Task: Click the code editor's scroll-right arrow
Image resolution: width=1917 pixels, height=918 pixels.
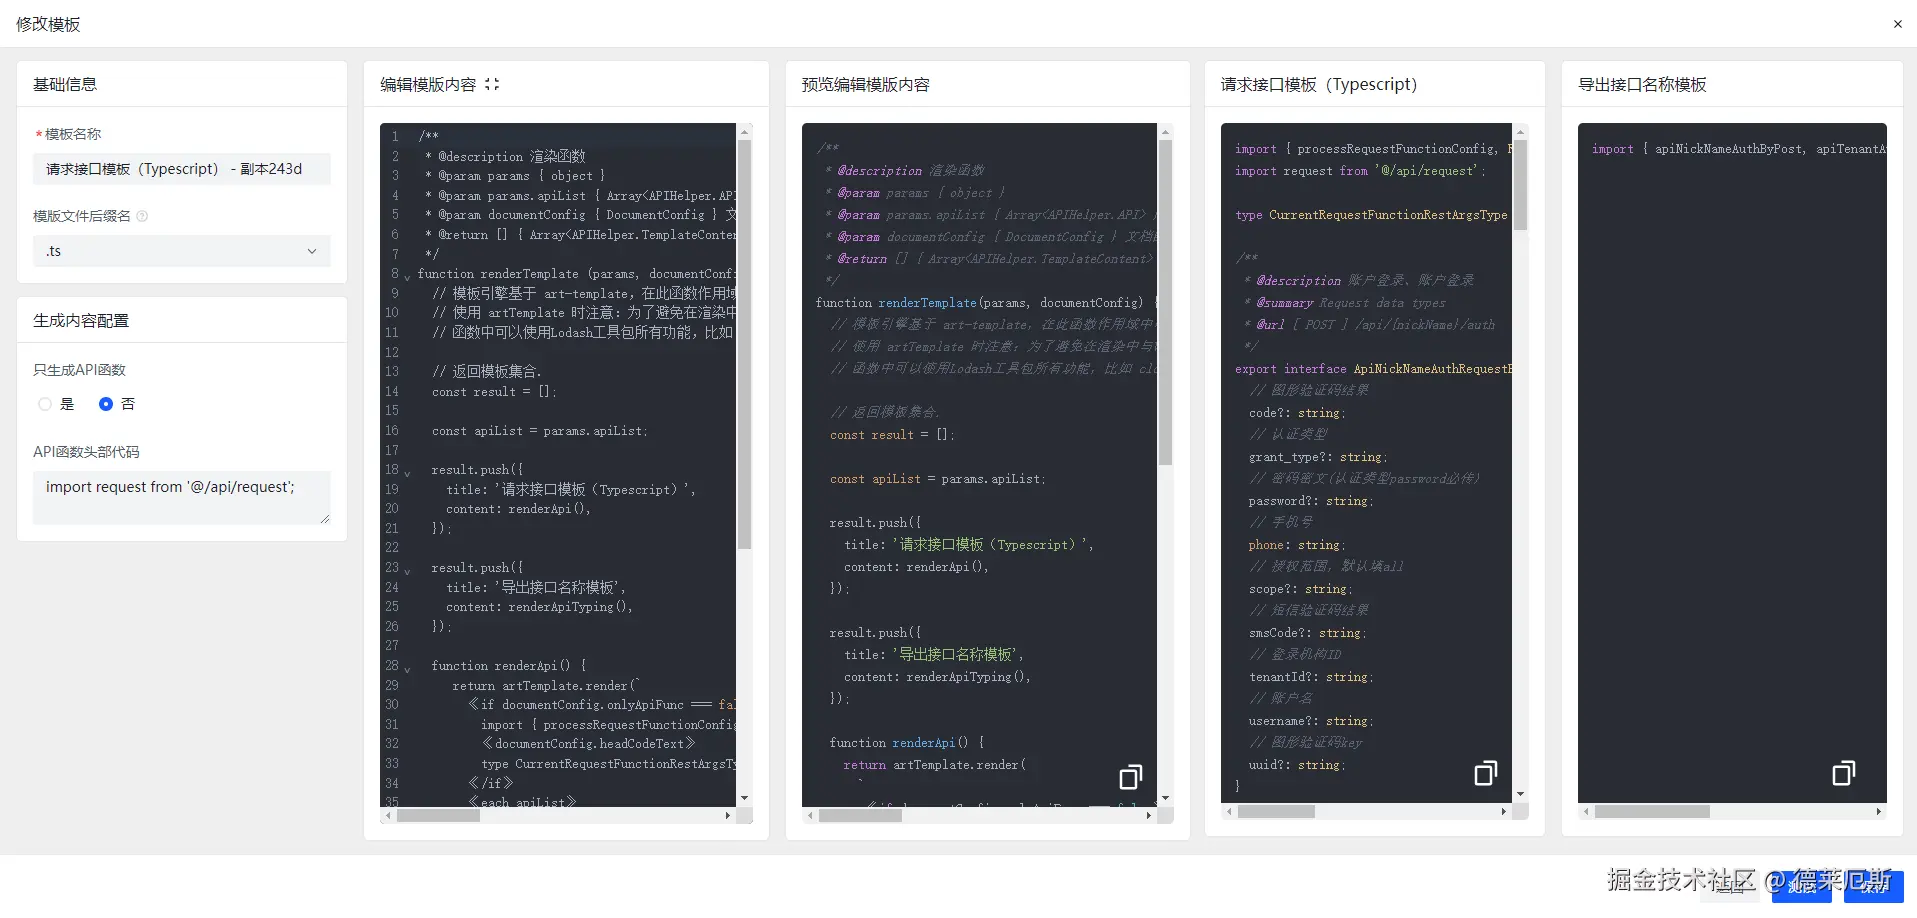Action: 728,816
